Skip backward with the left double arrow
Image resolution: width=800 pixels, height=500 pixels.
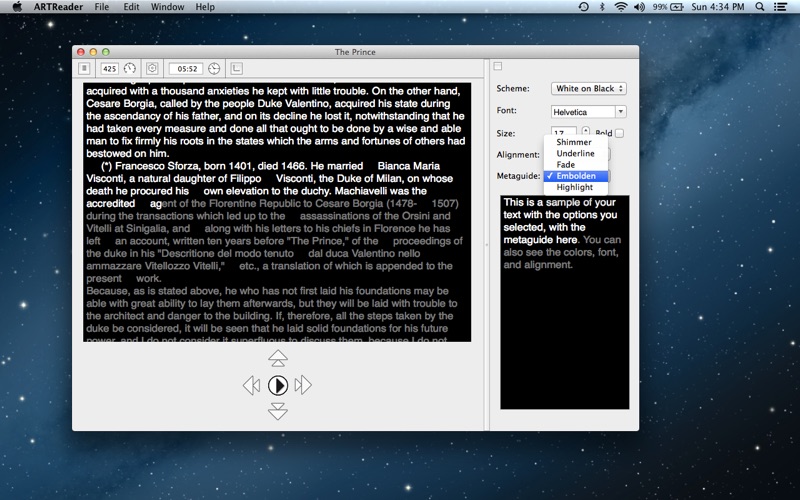(252, 385)
